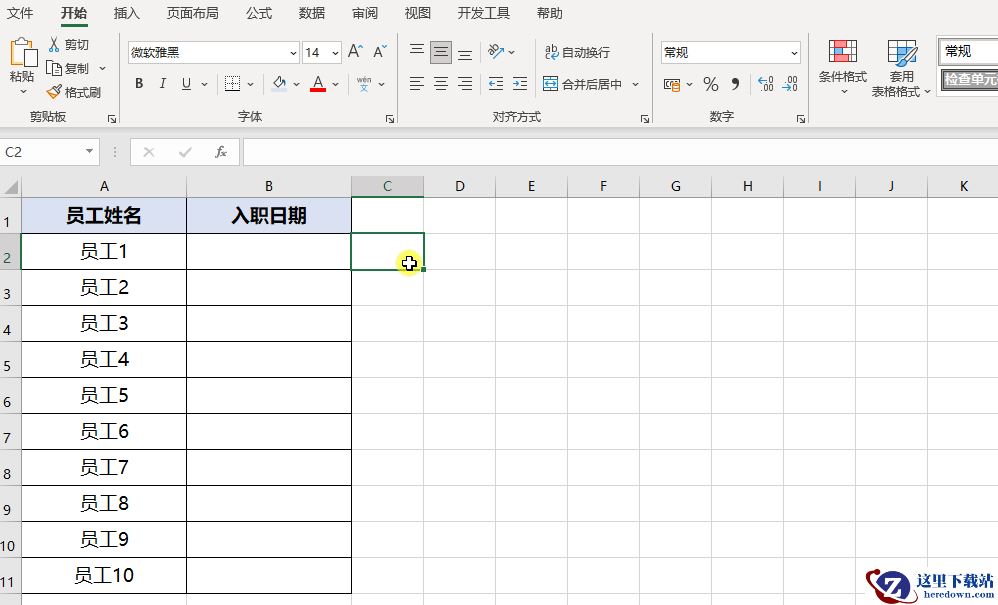Apply the fill color bucket
The height and width of the screenshot is (605, 998).
coord(279,84)
